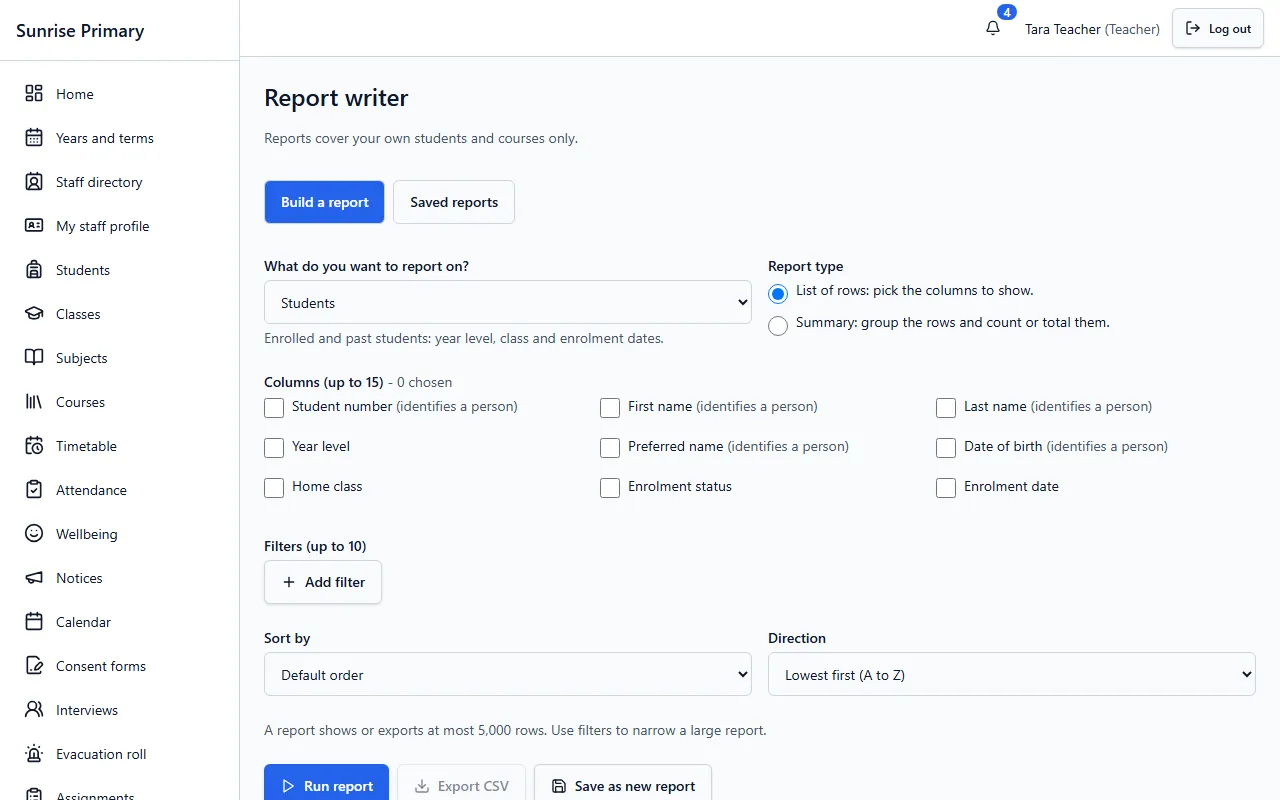Click the Timetable clock-calendar icon
Viewport: 1280px width, 800px height.
click(x=34, y=446)
